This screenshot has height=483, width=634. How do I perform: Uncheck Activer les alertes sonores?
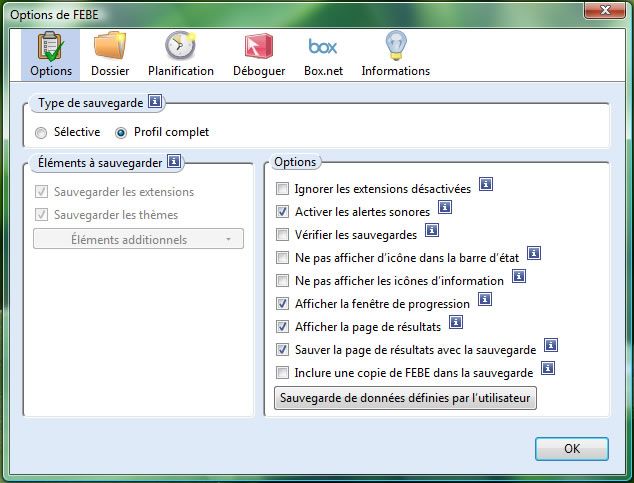282,211
